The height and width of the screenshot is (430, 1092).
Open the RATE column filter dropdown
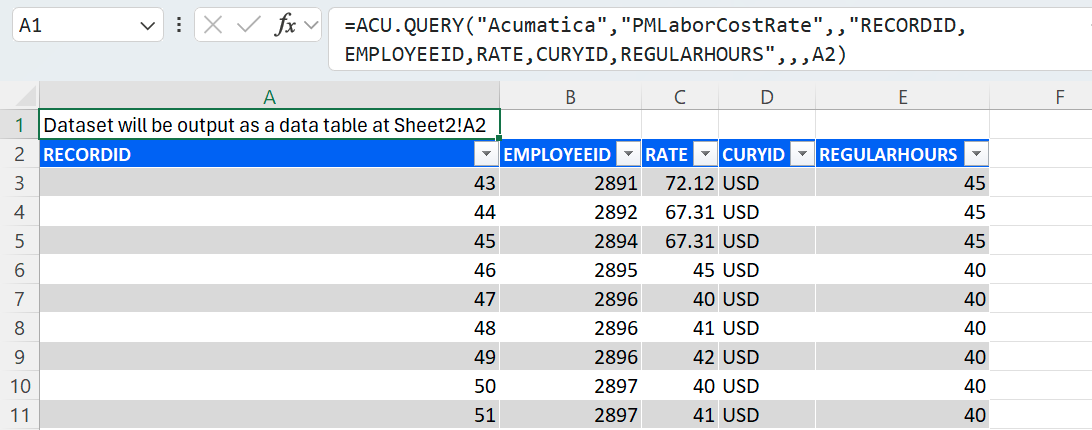(x=705, y=154)
